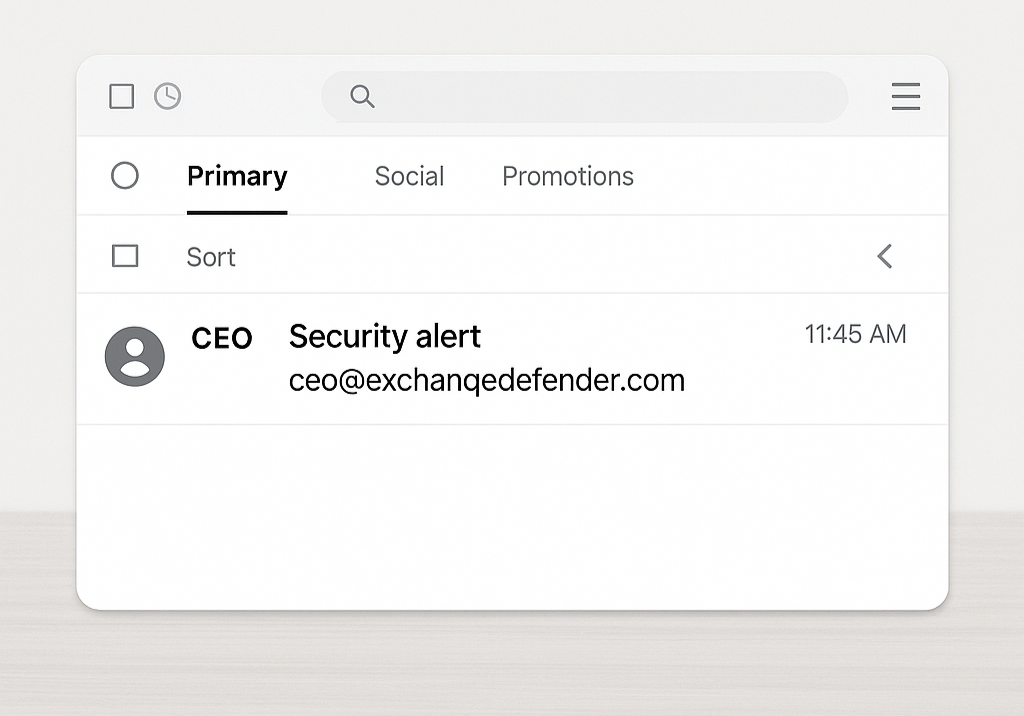Collapse using the left chevron arrow

[885, 256]
